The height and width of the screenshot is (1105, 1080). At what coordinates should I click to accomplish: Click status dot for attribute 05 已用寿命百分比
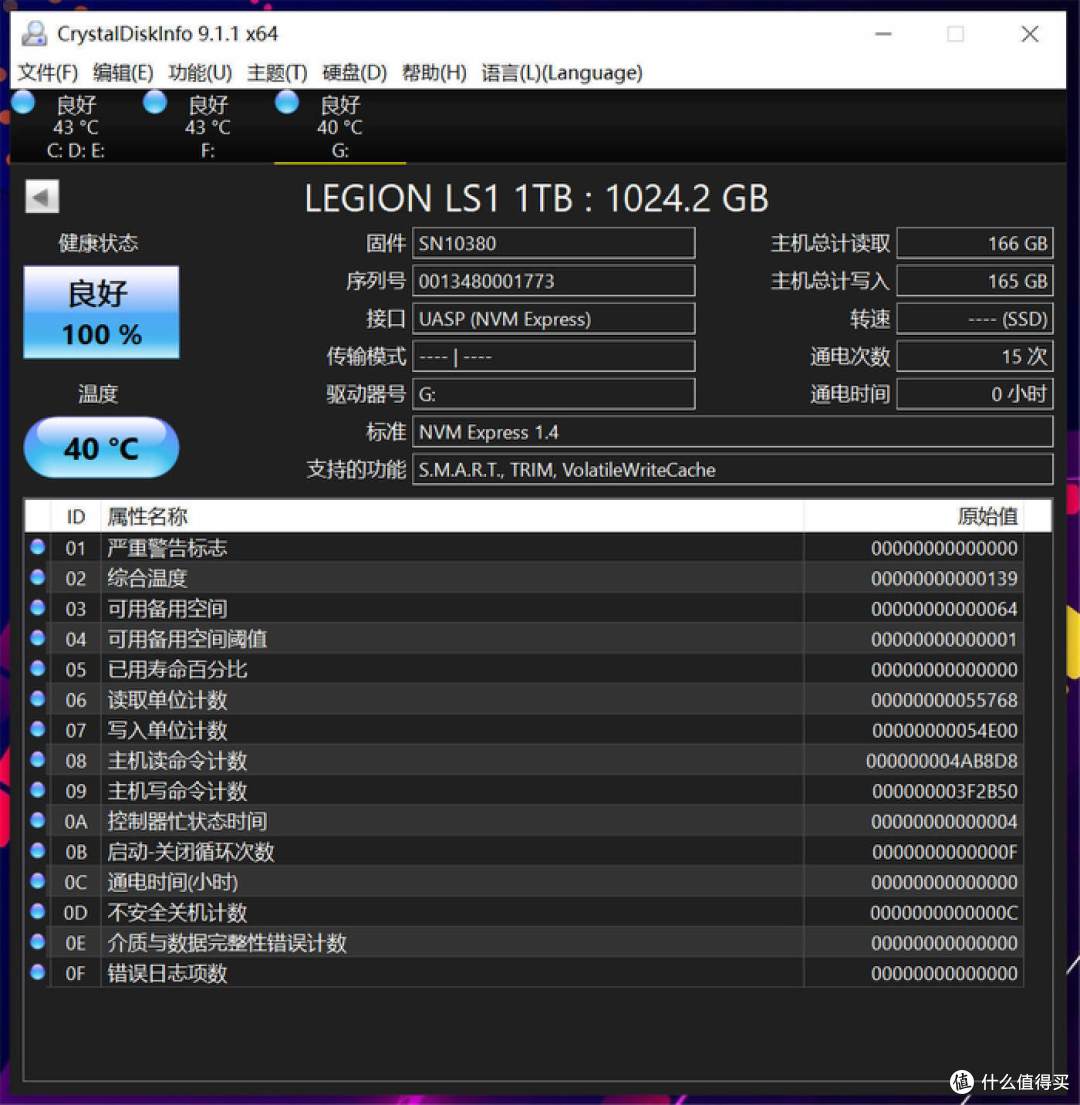click(x=38, y=668)
